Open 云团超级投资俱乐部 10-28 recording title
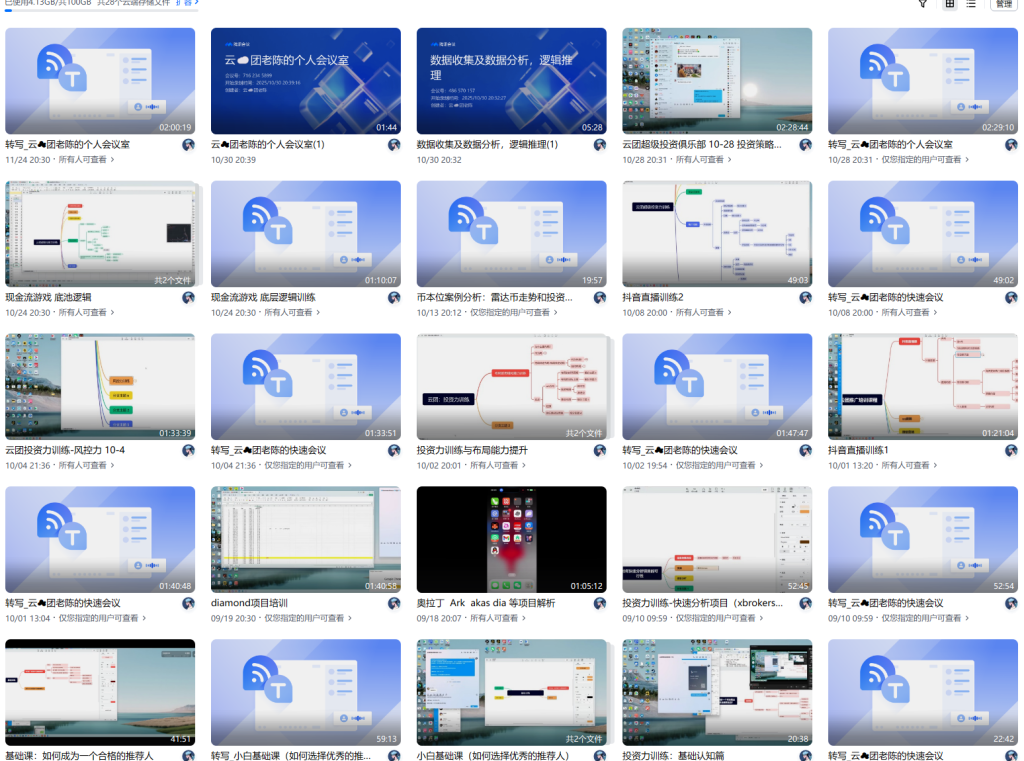This screenshot has width=1024, height=761. [702, 145]
